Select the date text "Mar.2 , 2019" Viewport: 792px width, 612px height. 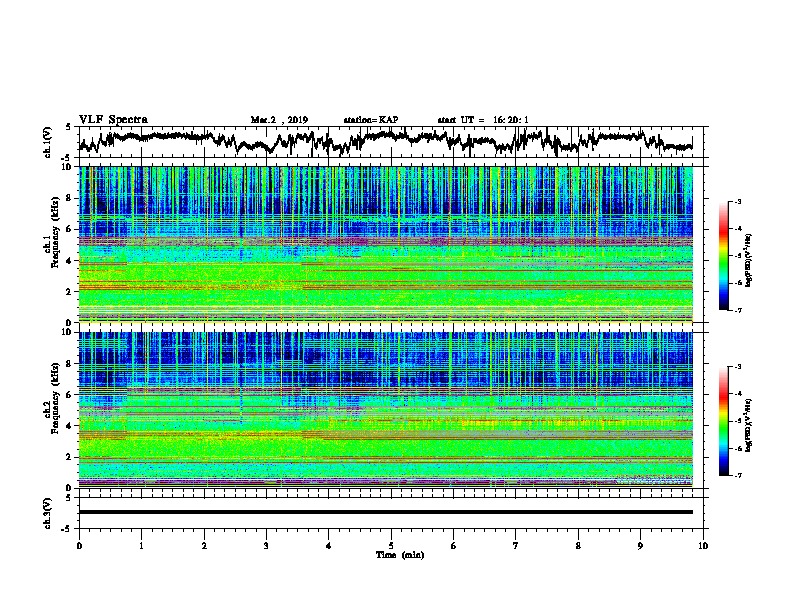pyautogui.click(x=279, y=120)
